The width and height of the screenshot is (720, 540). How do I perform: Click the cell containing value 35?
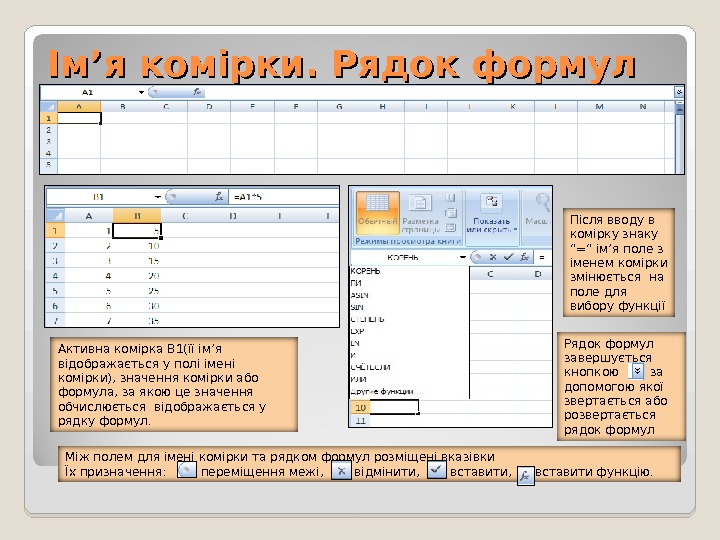[x=137, y=321]
